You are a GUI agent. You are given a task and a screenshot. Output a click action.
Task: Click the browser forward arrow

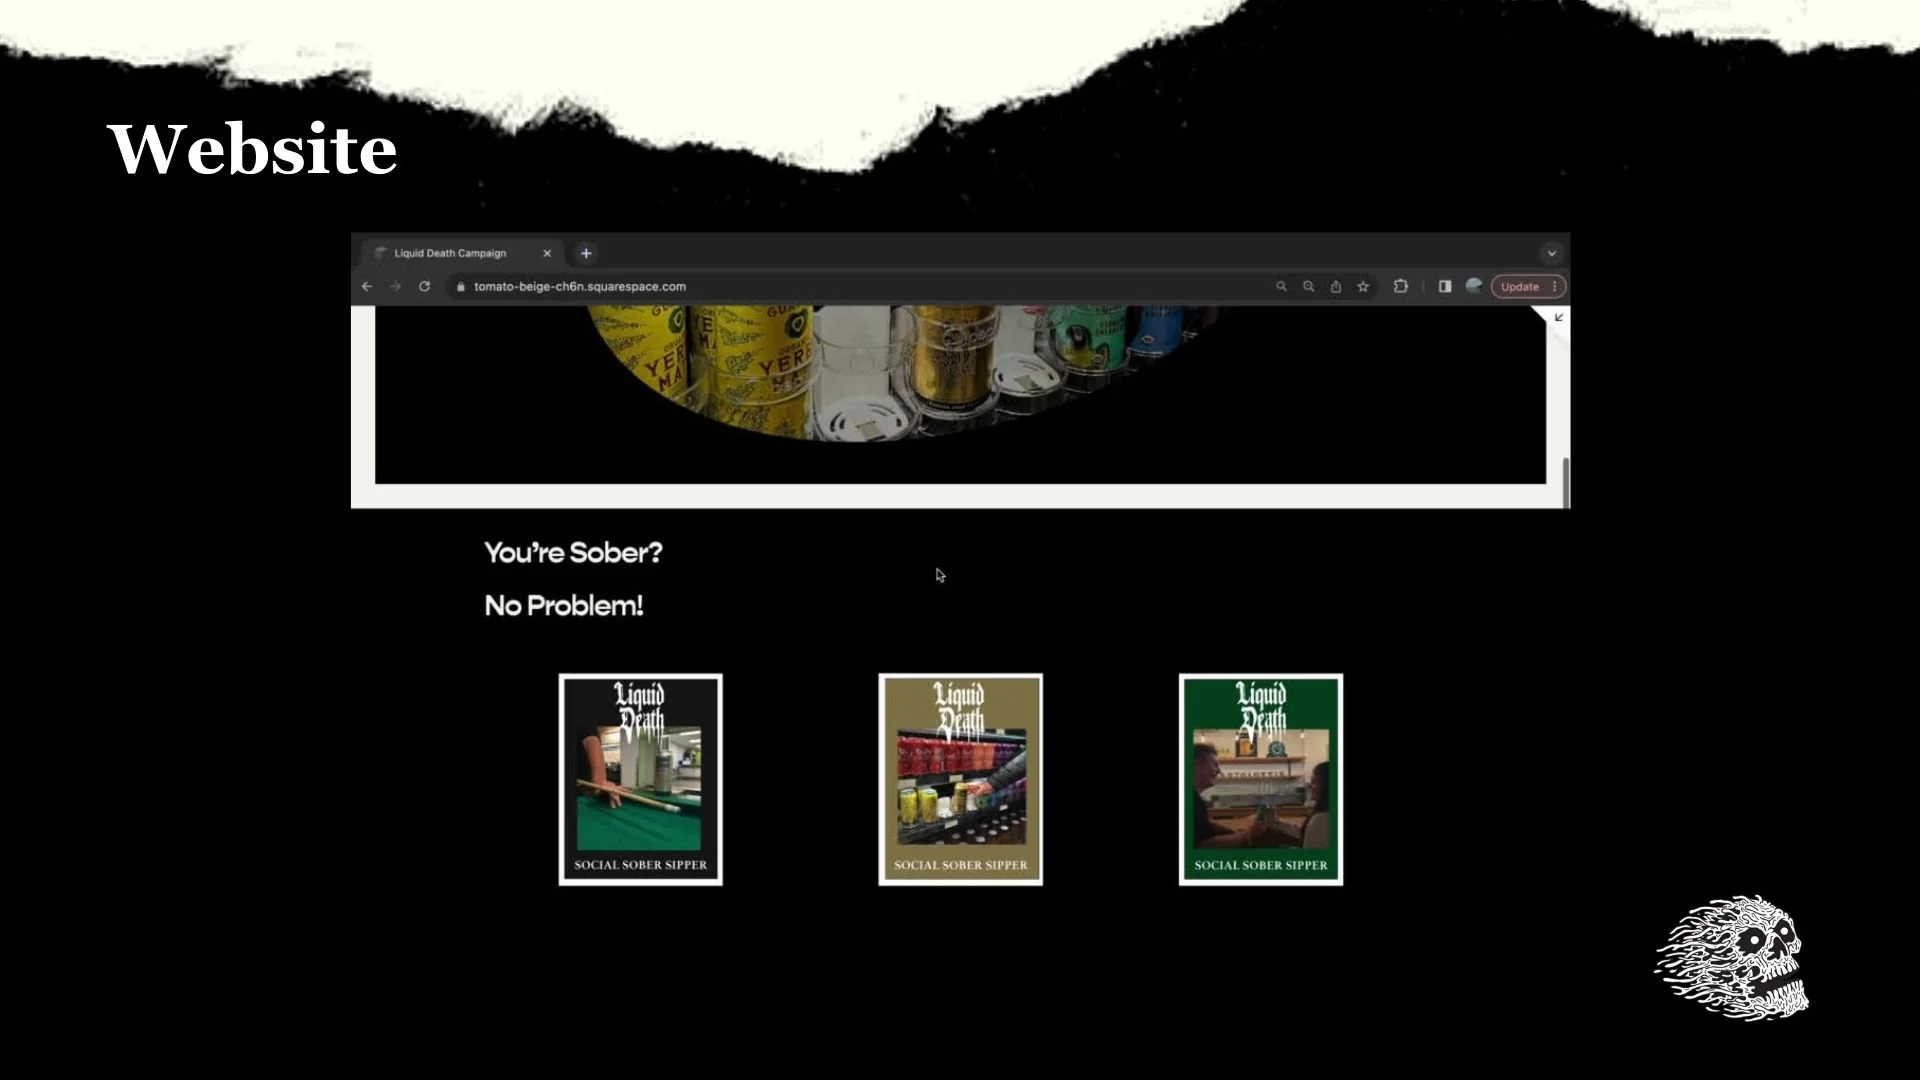(395, 287)
